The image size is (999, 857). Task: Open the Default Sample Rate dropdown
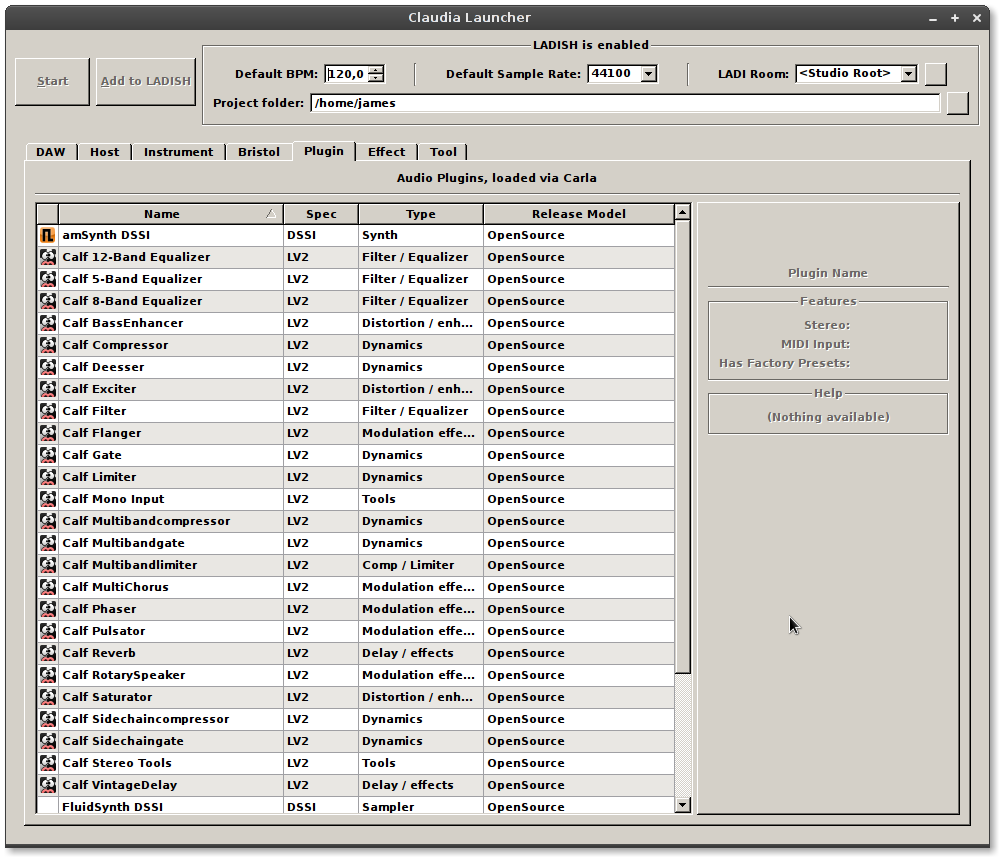(648, 74)
